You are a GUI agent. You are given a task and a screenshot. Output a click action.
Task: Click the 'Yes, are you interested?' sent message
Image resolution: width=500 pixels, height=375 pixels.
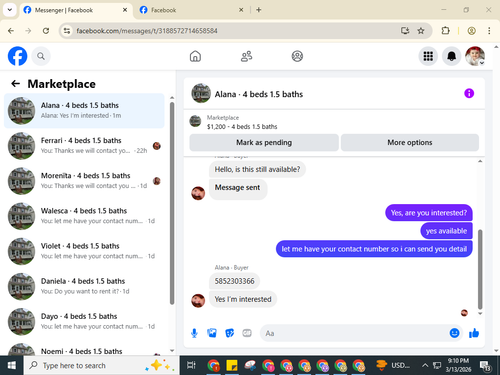pyautogui.click(x=429, y=213)
